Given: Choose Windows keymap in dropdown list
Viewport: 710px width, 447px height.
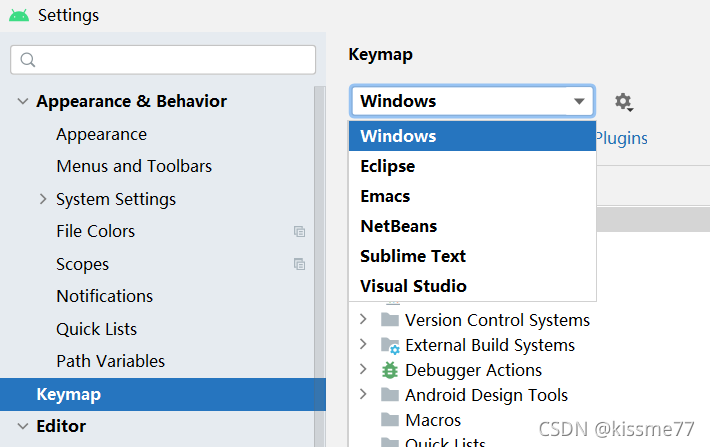Looking at the screenshot, I should 472,136.
